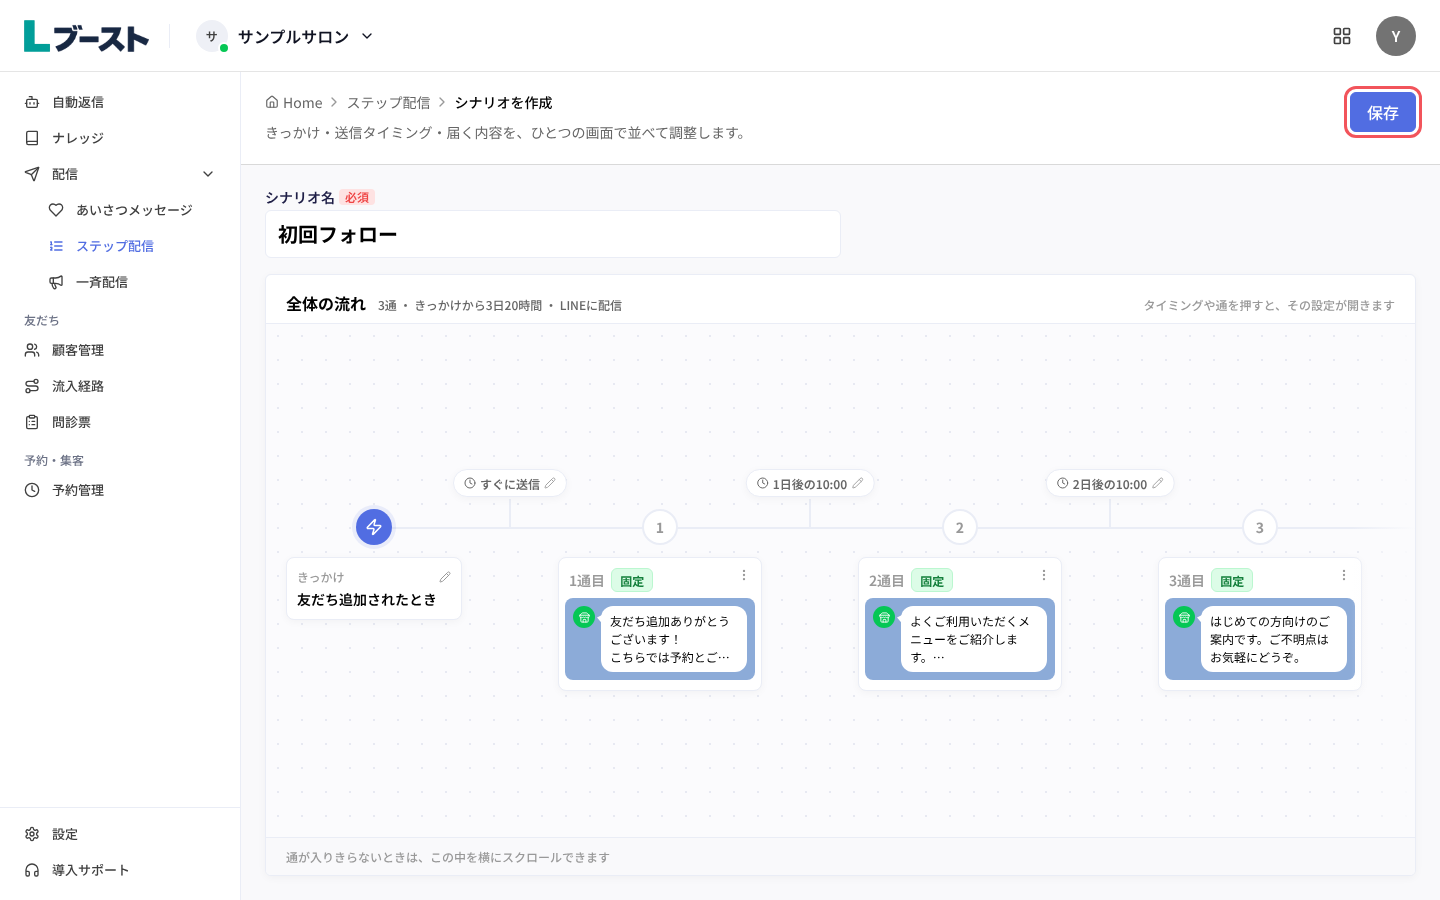Open the 友だち追加されたとき trigger card

coord(374,589)
